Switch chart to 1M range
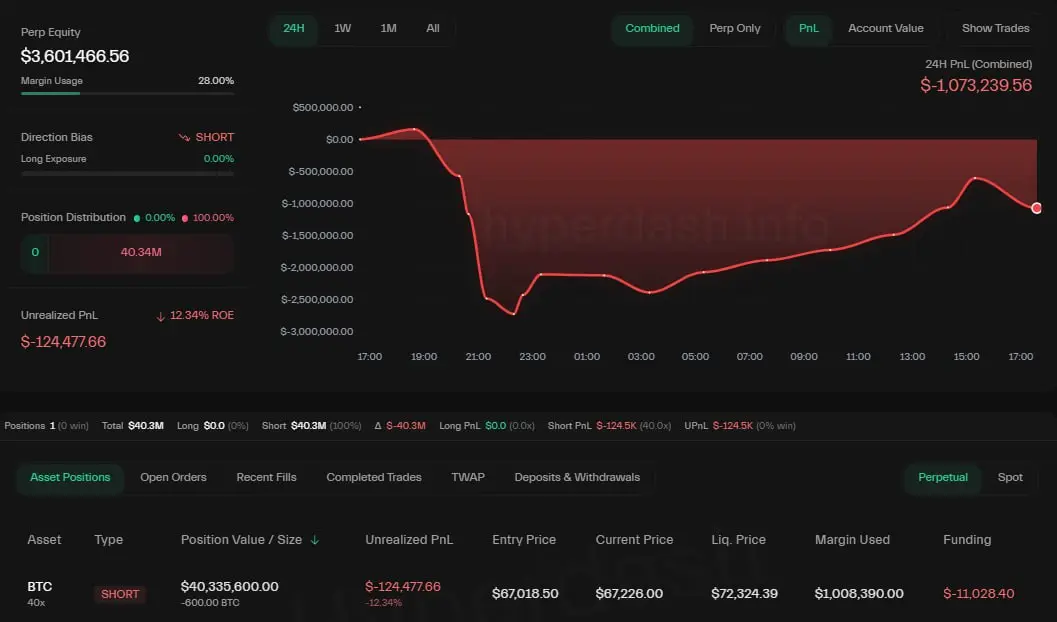 click(388, 28)
